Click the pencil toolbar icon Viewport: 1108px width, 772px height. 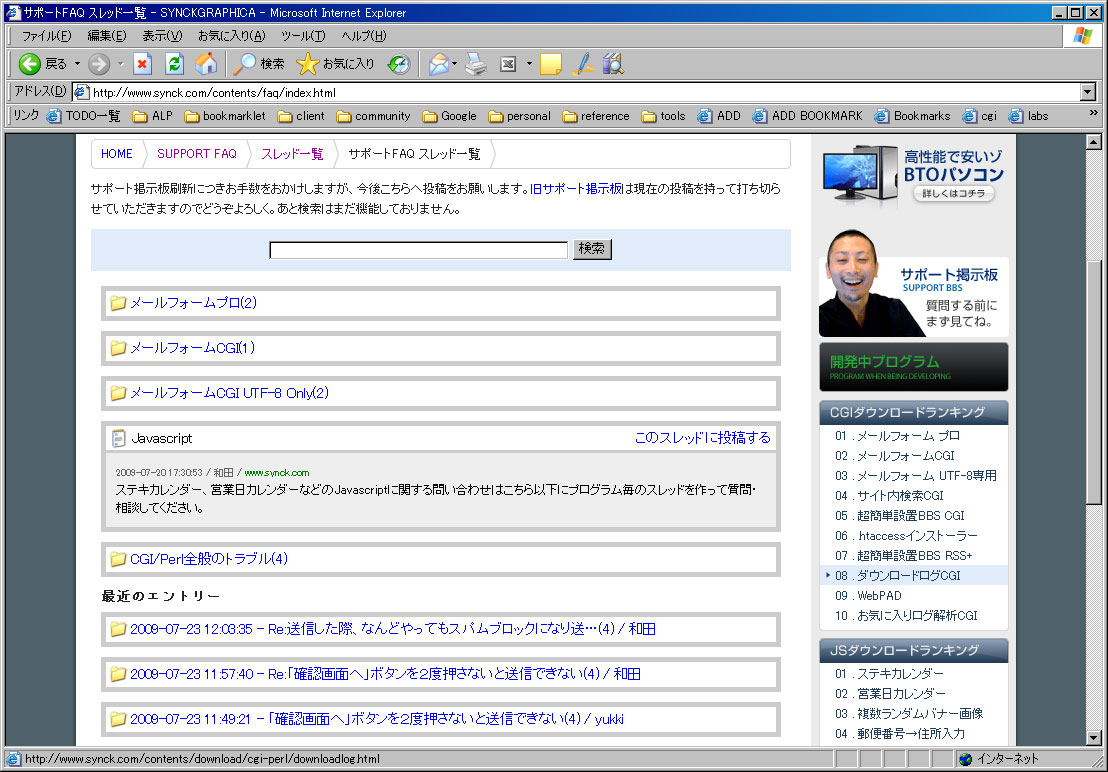[583, 64]
